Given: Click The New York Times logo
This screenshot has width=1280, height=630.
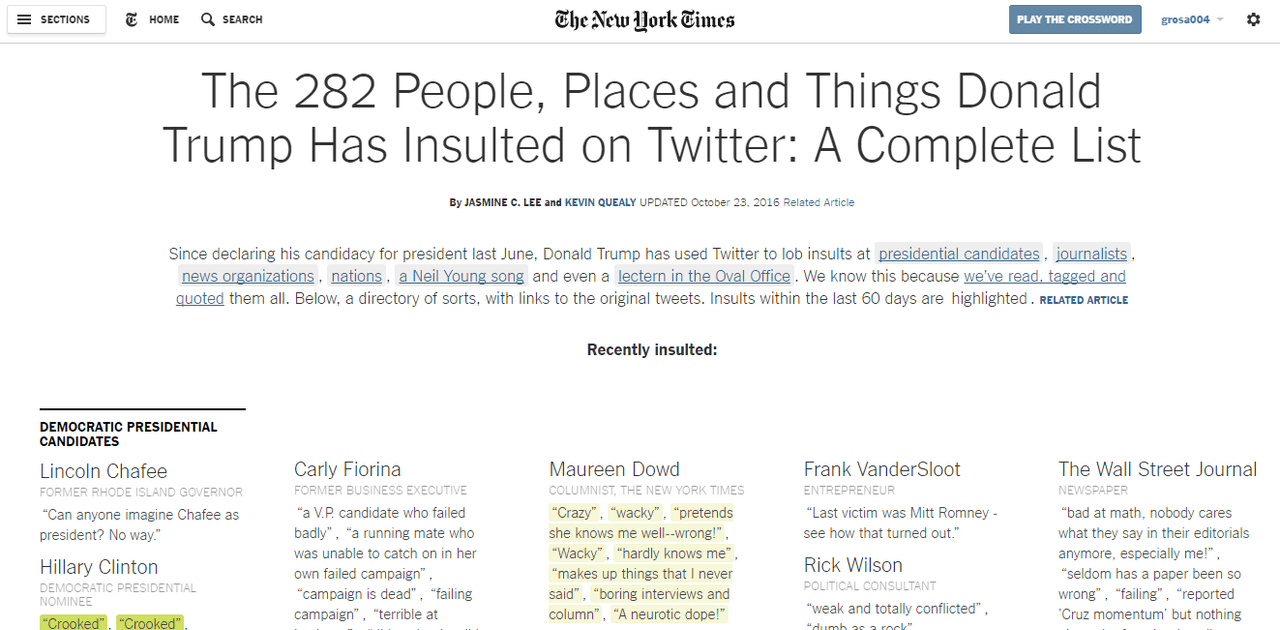Looking at the screenshot, I should [x=645, y=20].
